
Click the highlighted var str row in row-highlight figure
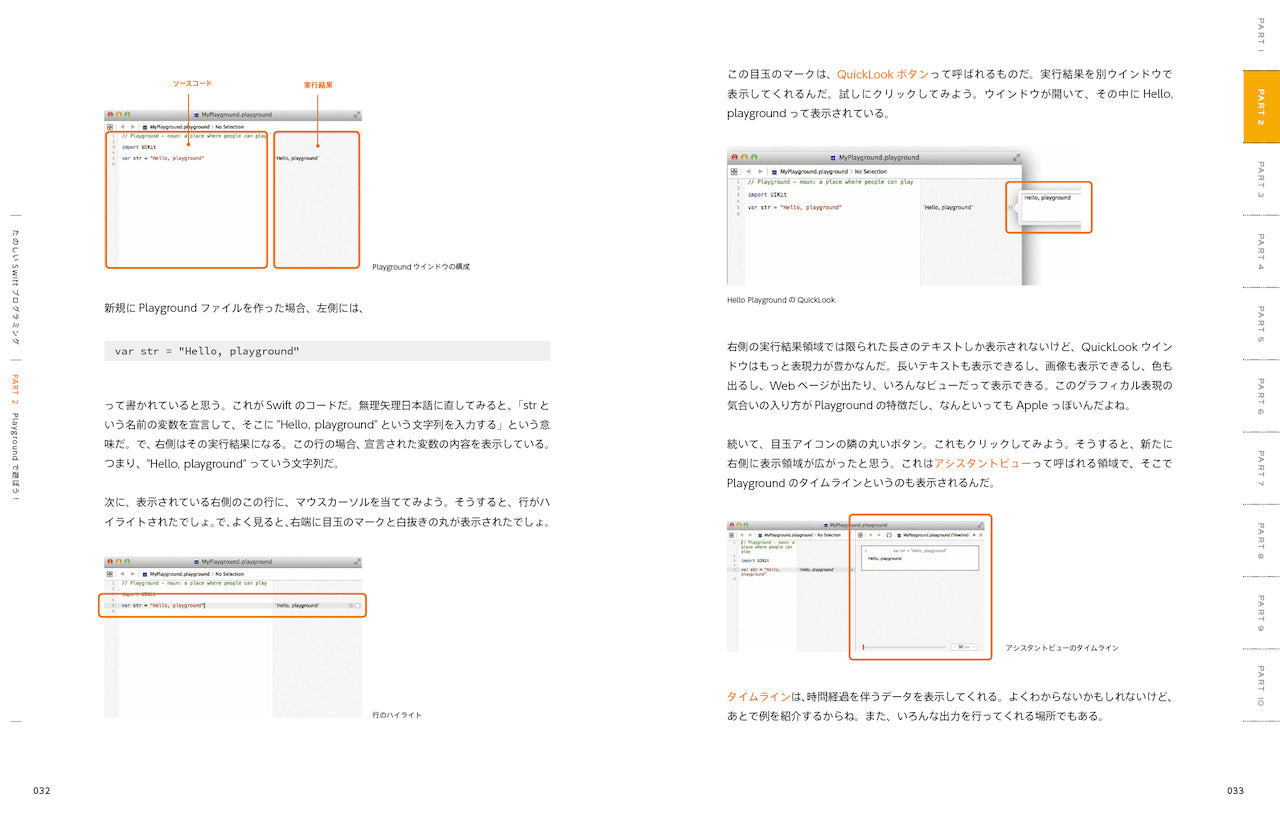(232, 605)
